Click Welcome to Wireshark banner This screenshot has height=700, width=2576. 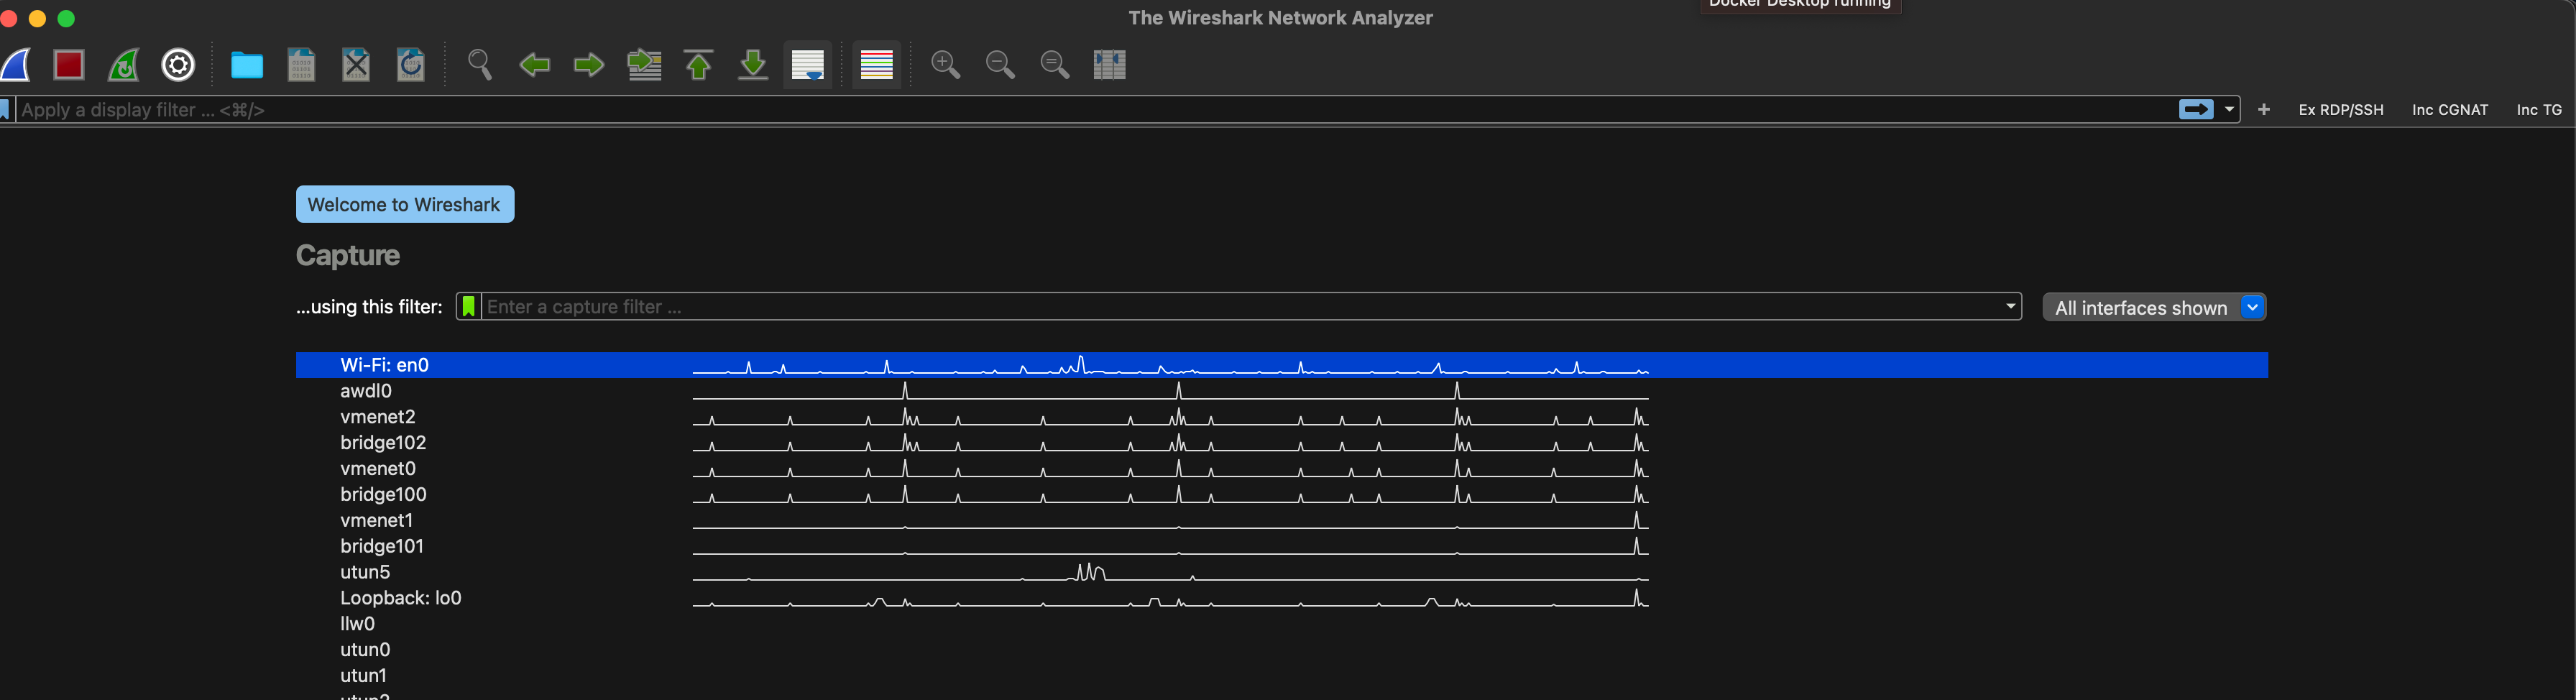(405, 204)
